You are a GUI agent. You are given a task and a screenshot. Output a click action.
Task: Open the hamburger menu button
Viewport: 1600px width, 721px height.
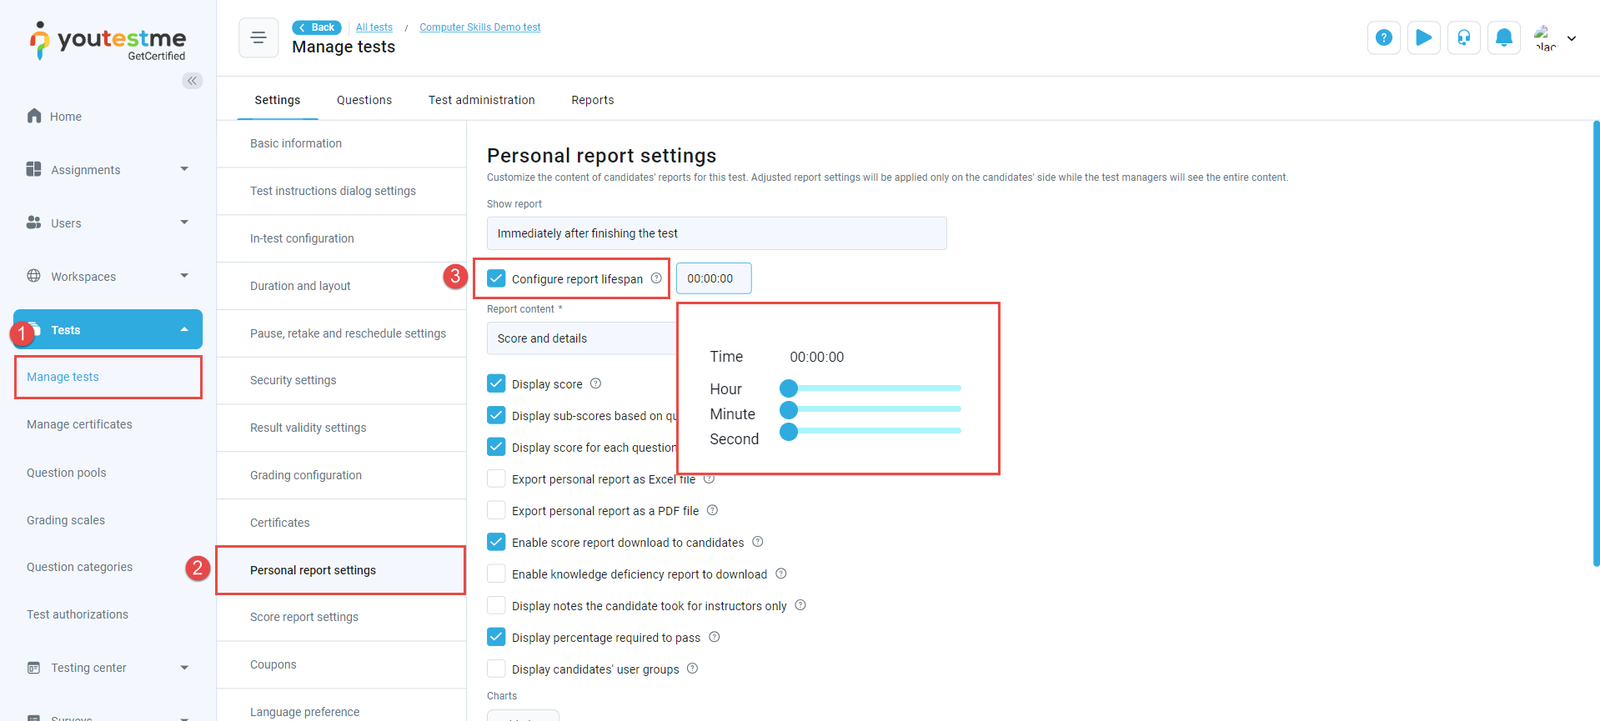[x=258, y=38]
